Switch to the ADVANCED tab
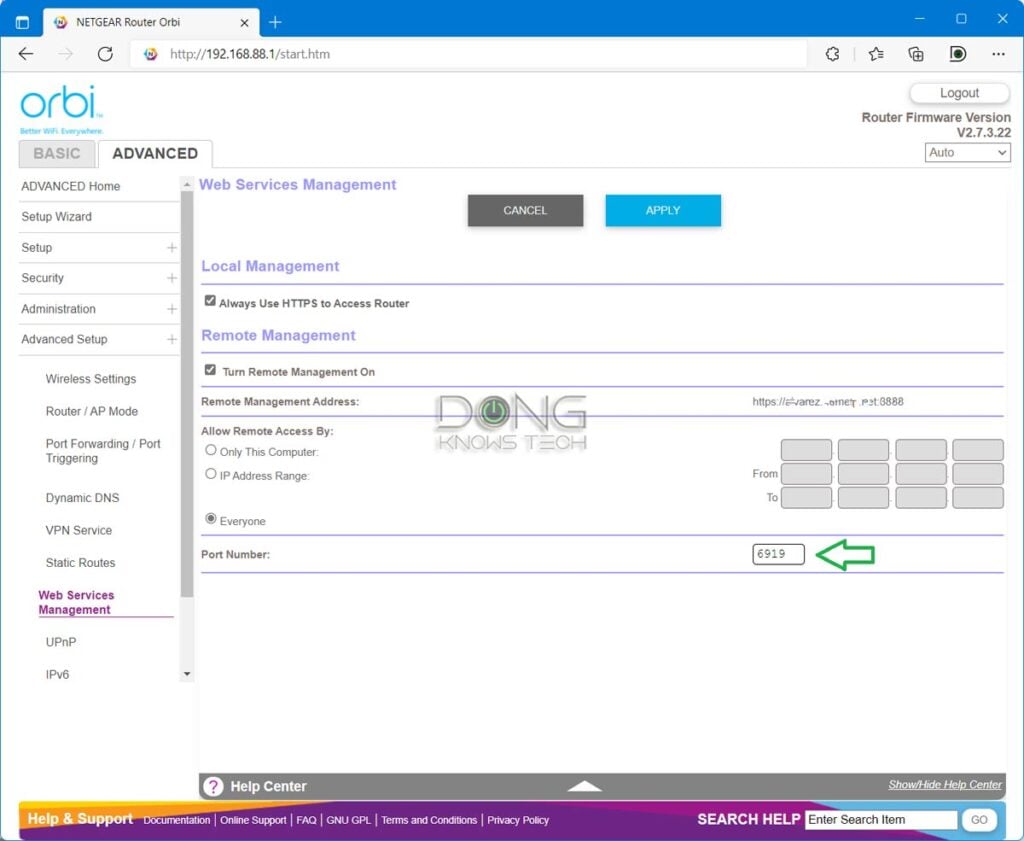Image resolution: width=1024 pixels, height=841 pixels. (155, 153)
